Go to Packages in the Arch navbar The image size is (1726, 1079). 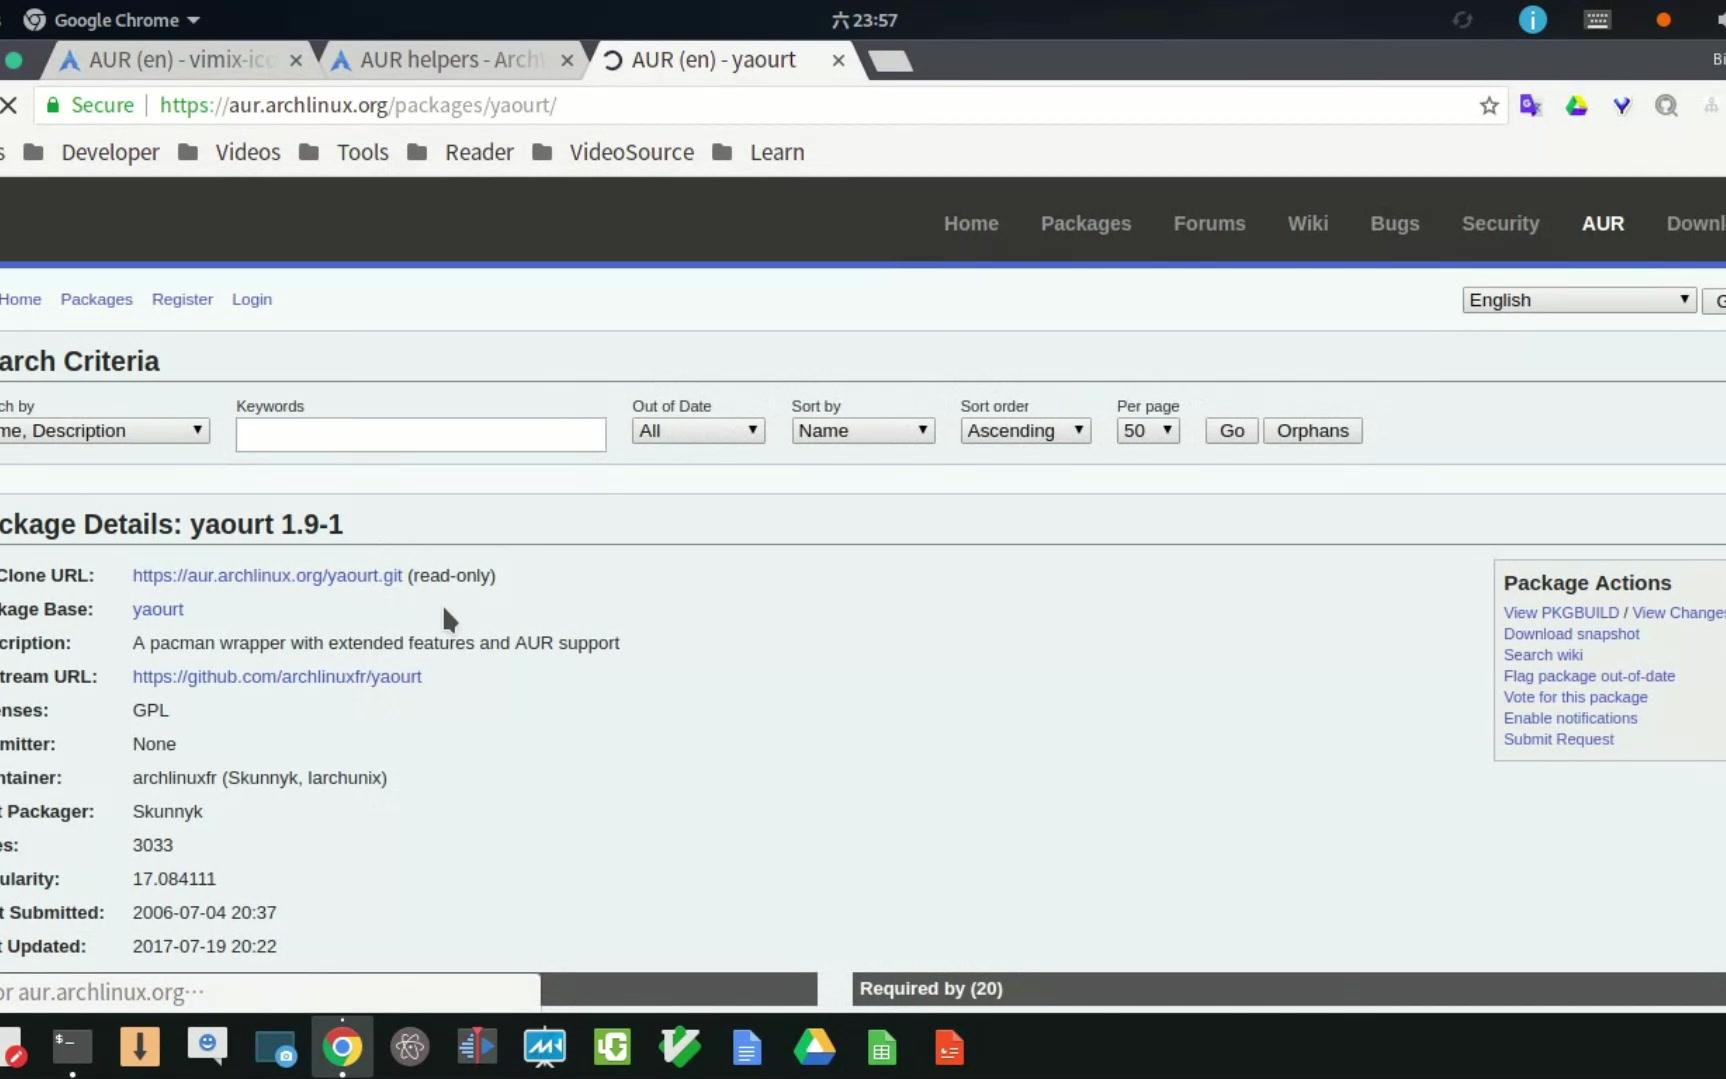click(x=1086, y=223)
